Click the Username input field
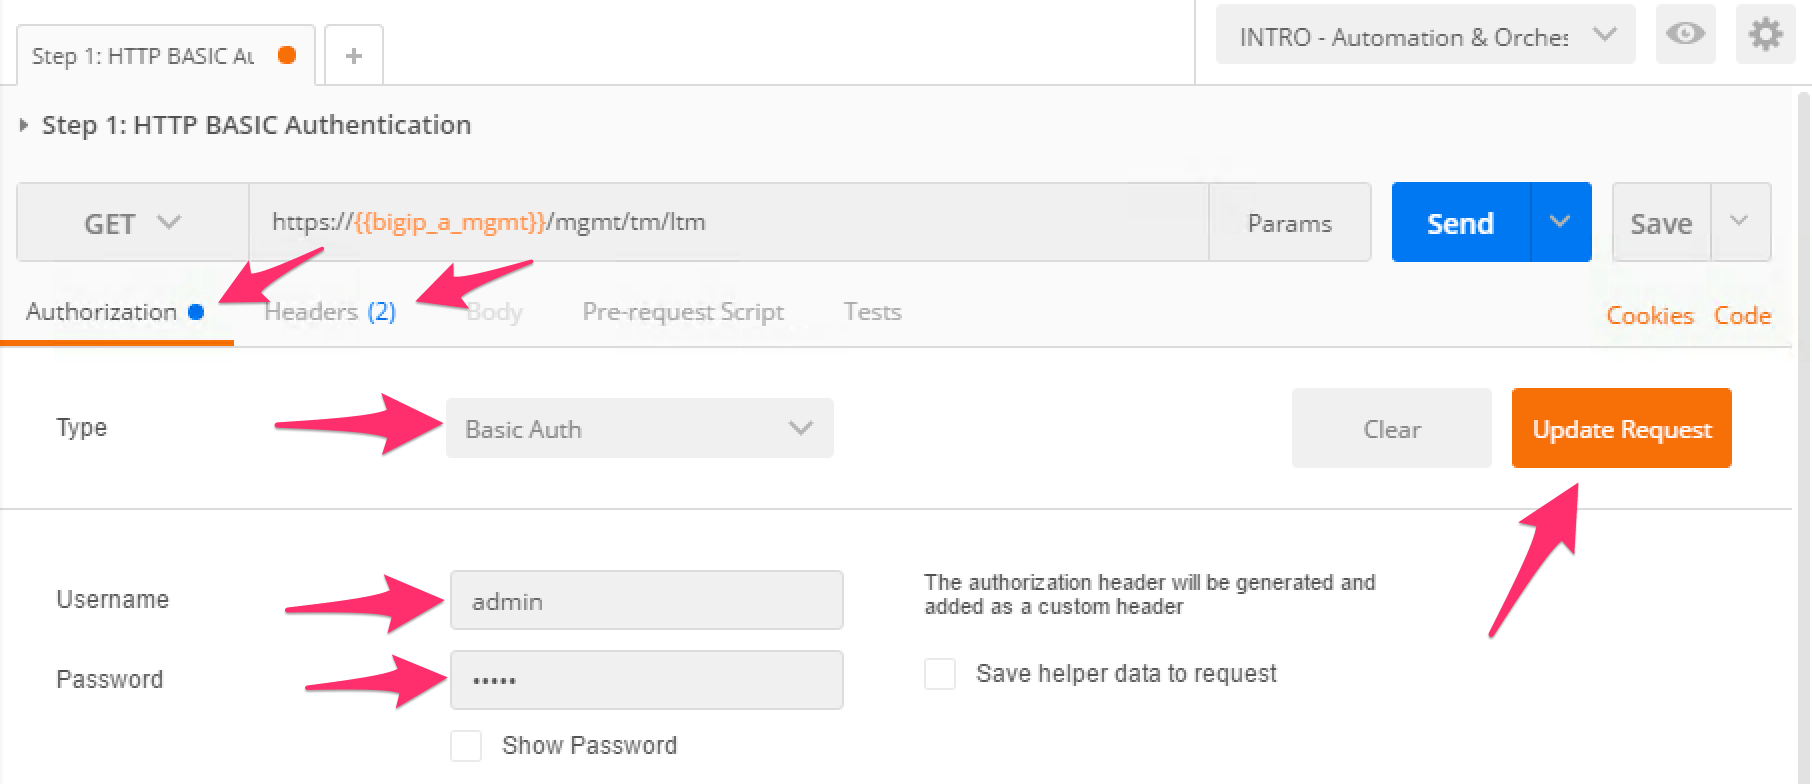The width and height of the screenshot is (1812, 784). point(646,601)
